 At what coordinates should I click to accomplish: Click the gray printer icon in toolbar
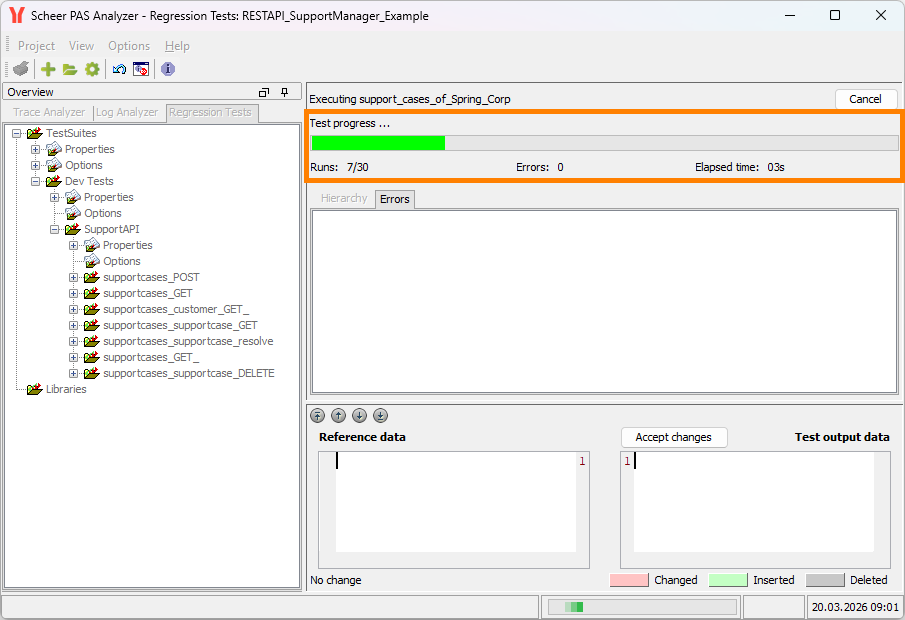click(21, 69)
